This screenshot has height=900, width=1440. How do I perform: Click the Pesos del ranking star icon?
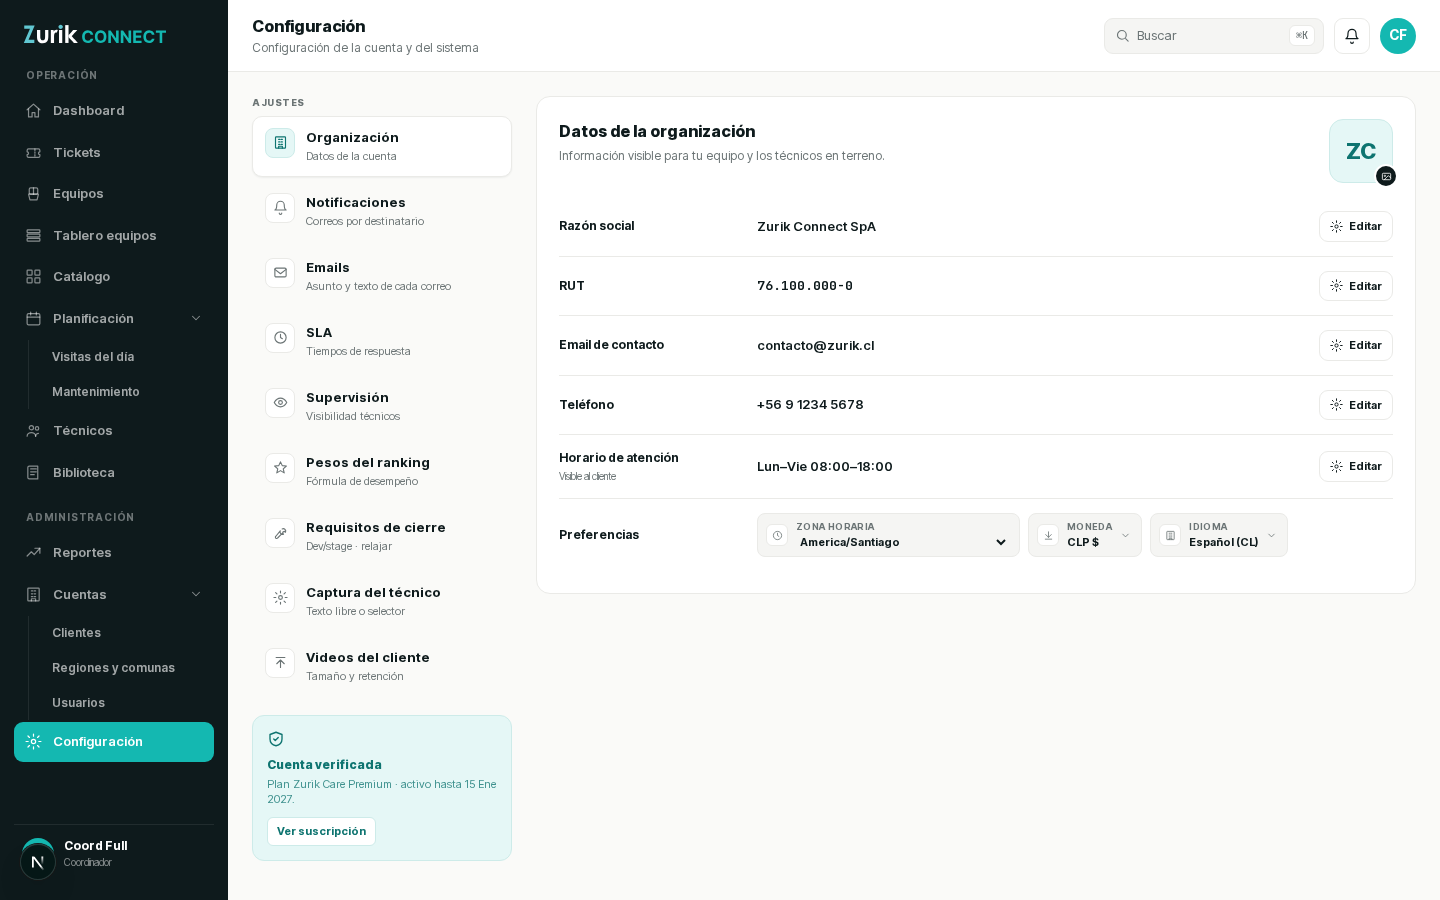tap(280, 468)
